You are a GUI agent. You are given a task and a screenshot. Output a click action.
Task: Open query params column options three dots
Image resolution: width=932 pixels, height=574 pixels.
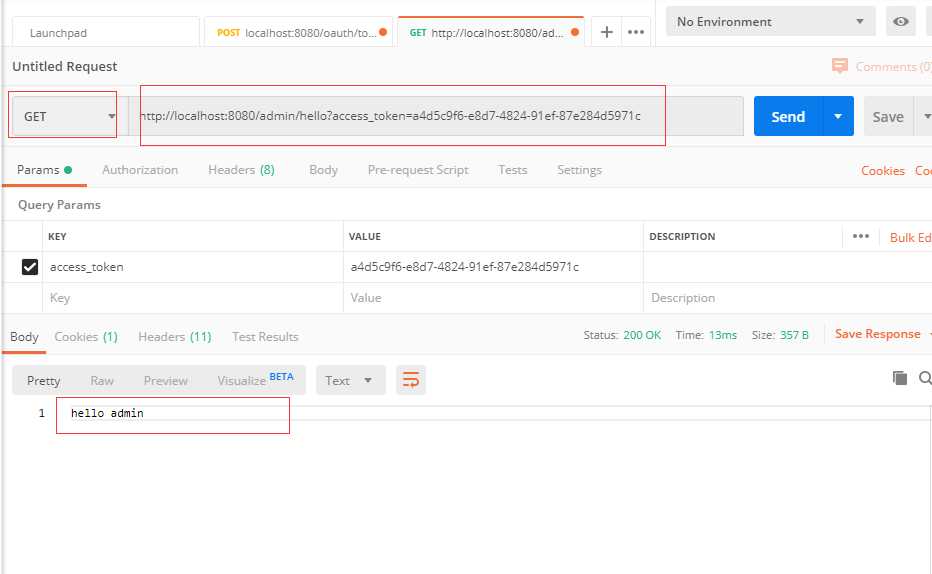(860, 236)
